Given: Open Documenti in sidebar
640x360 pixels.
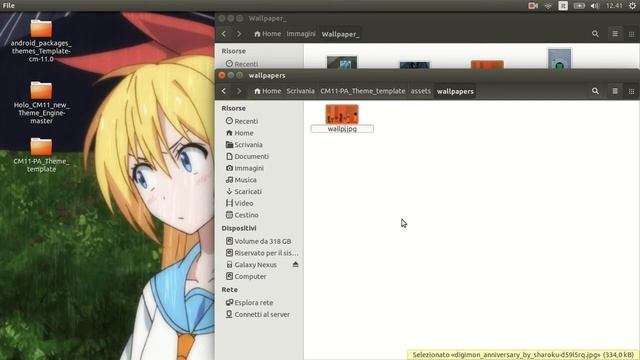Looking at the screenshot, I should pos(247,156).
